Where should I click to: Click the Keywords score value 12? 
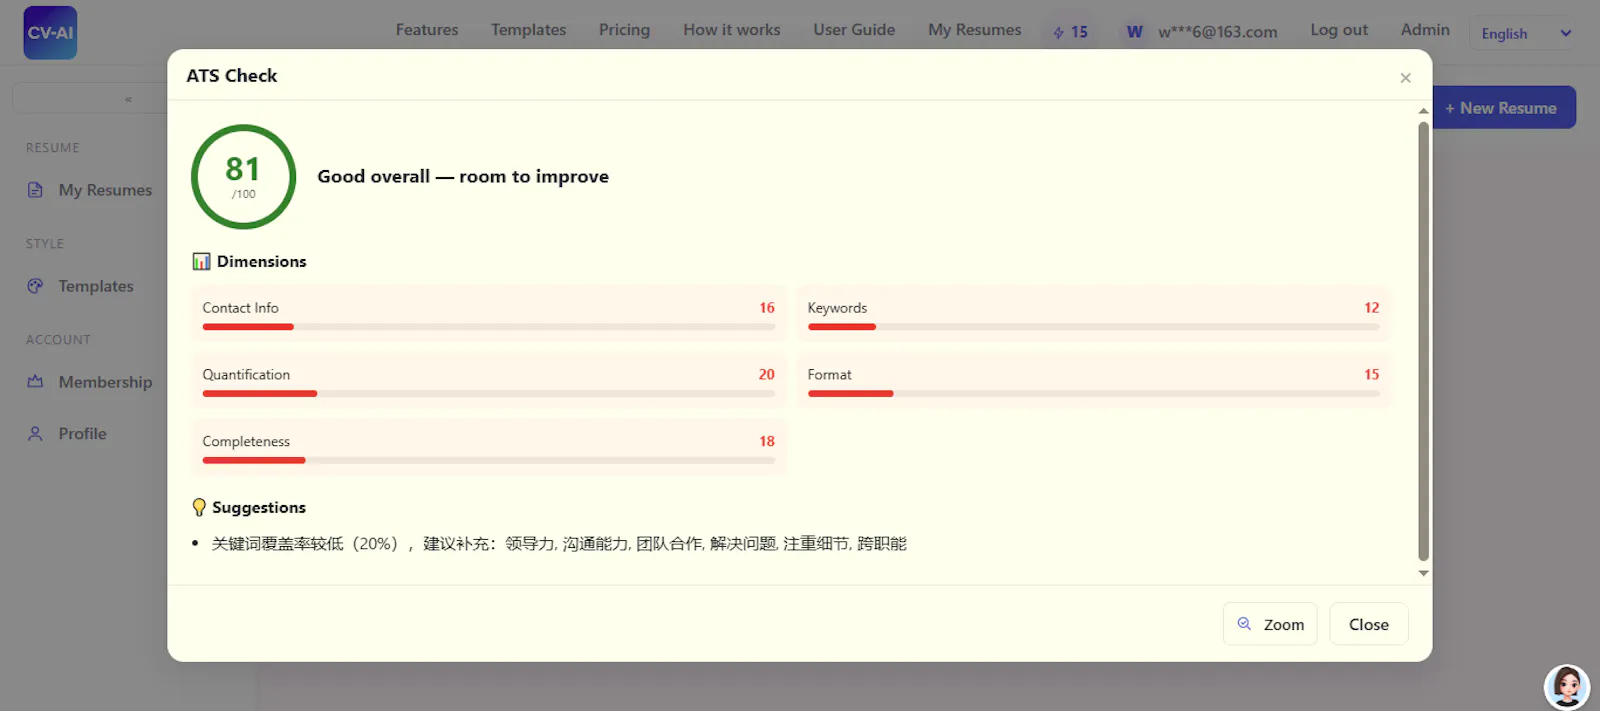click(x=1371, y=308)
